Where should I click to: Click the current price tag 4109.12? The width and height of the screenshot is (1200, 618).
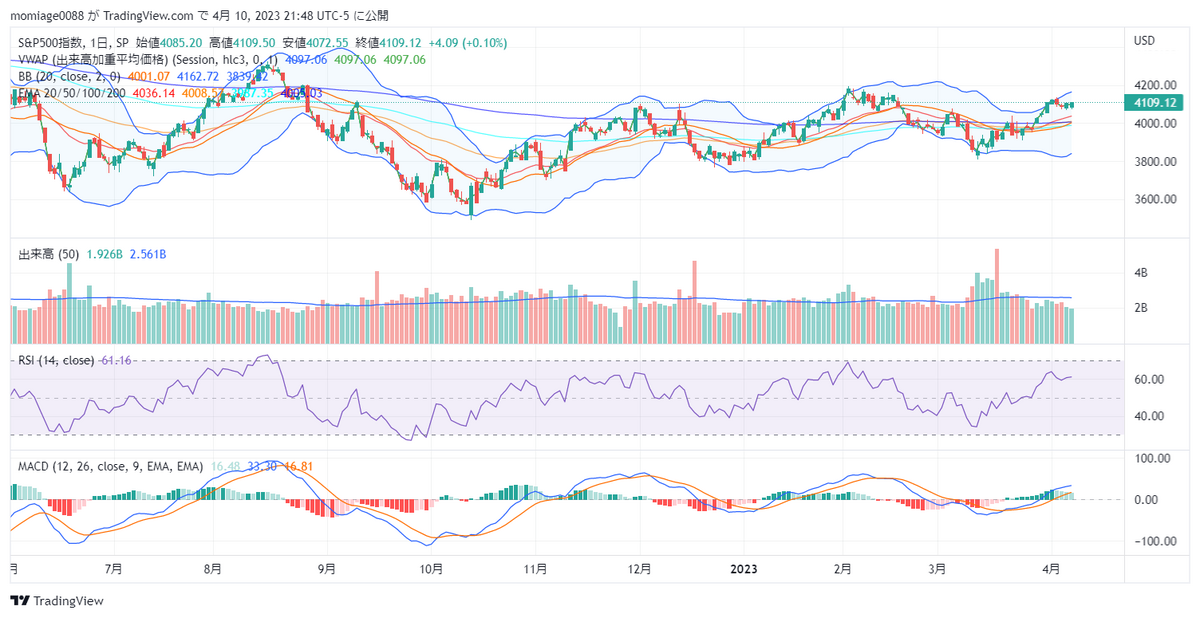[1154, 102]
